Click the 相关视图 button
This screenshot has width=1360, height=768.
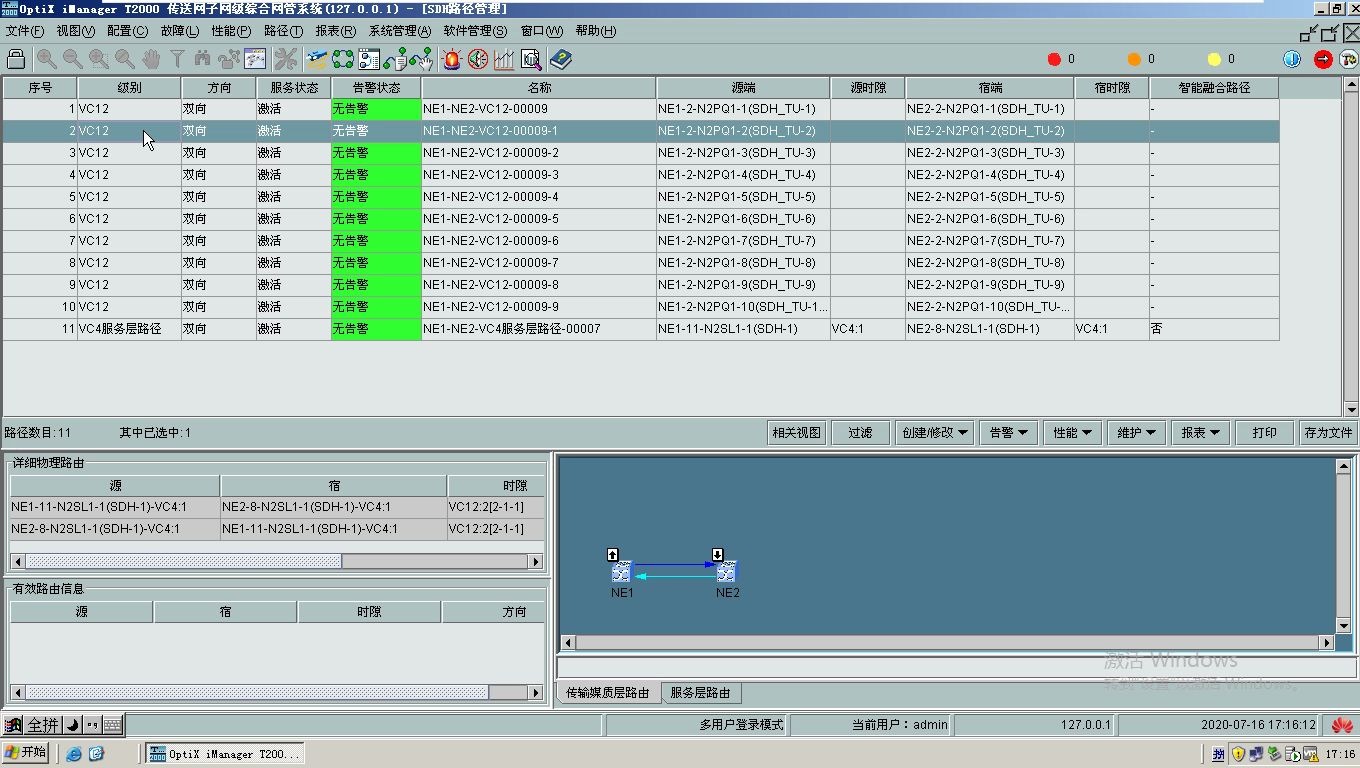(x=796, y=432)
